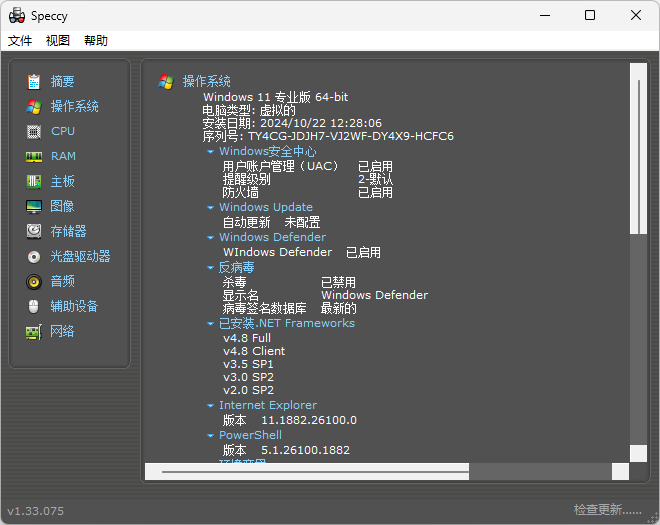
Task: Click 检查更新 link at bottom right
Action: 607,510
